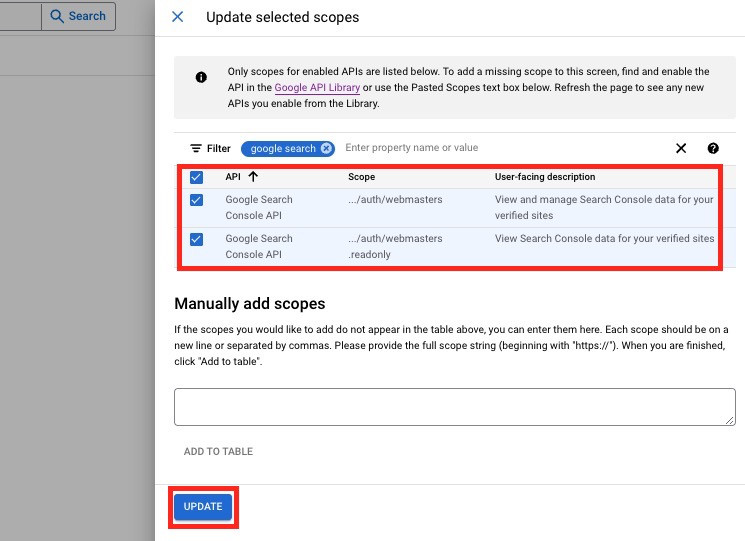Close the Update selected scopes panel
The height and width of the screenshot is (541, 745).
(177, 17)
